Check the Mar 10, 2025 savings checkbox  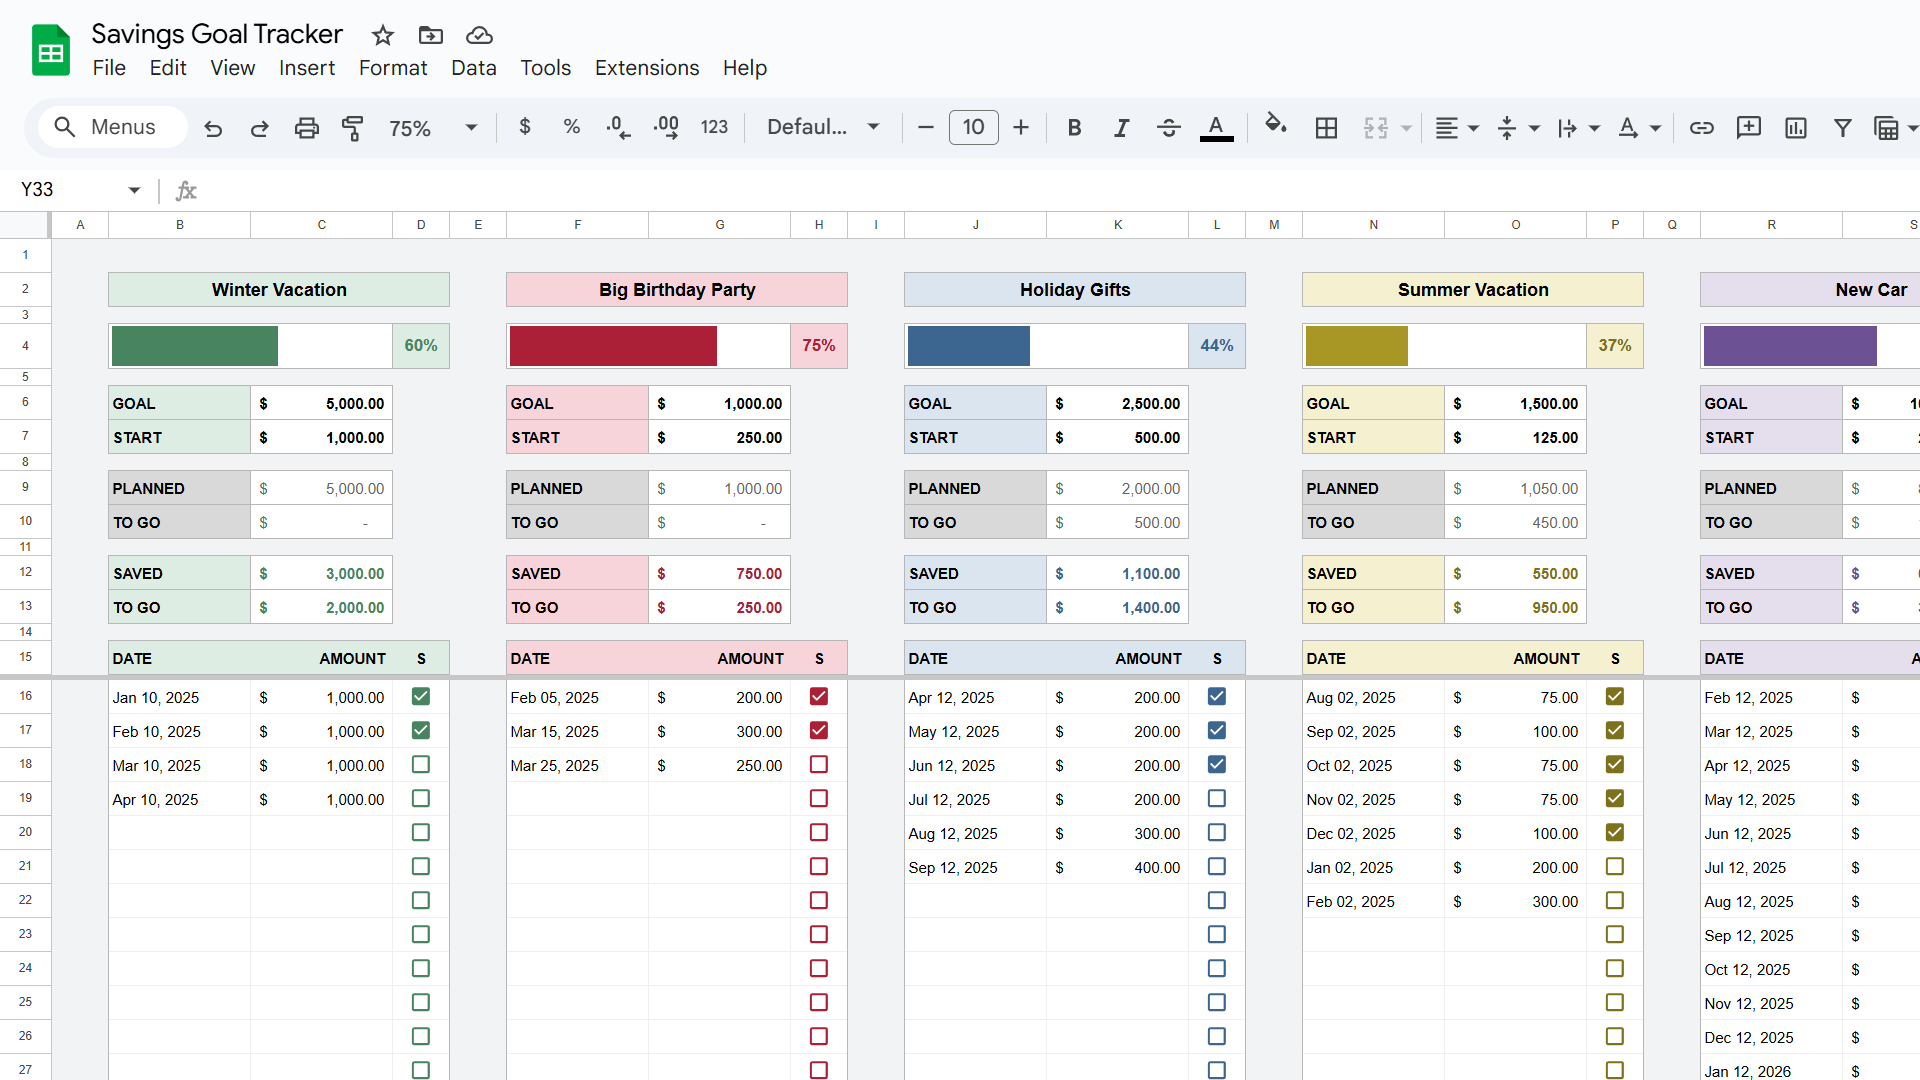click(421, 765)
